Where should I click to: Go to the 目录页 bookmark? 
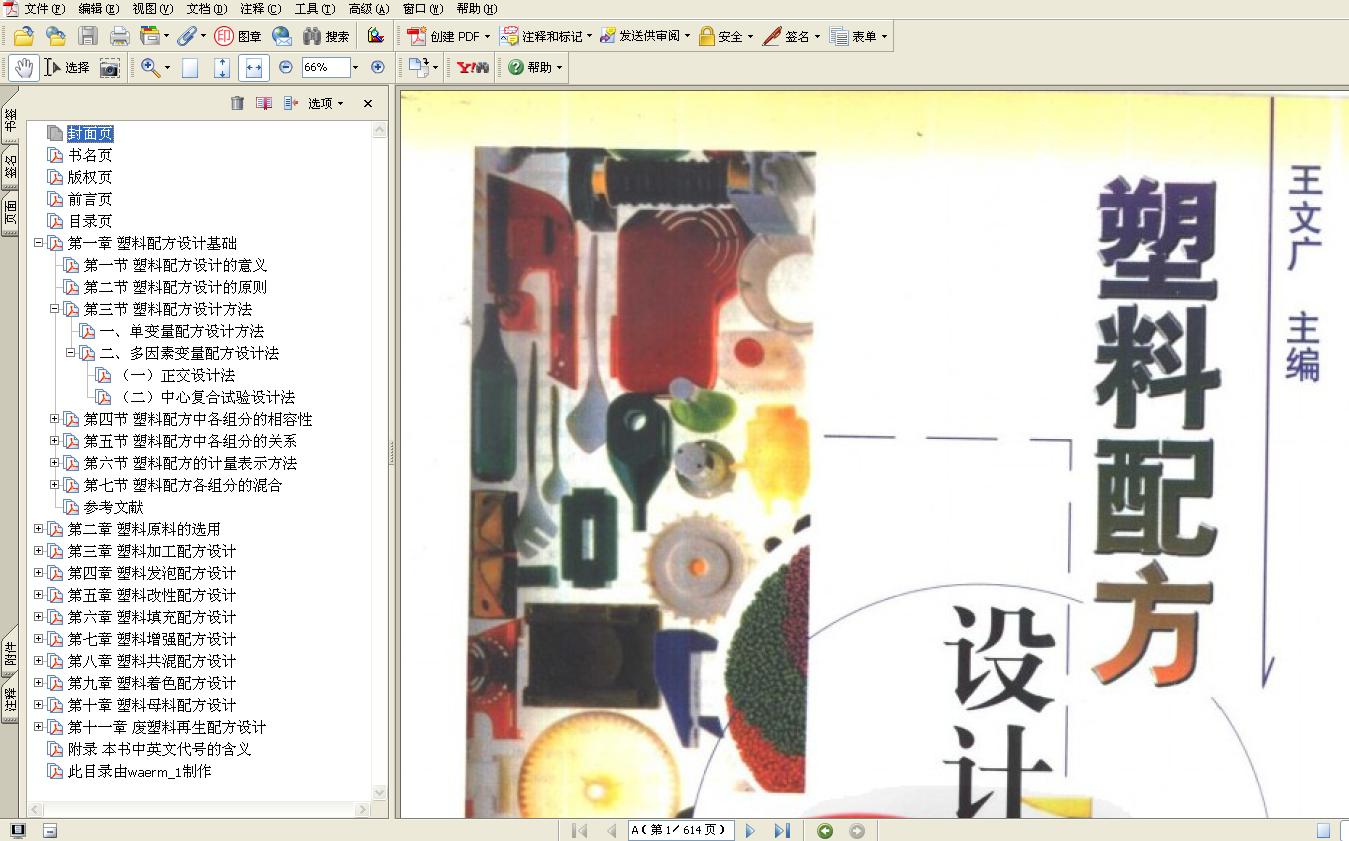tap(90, 221)
